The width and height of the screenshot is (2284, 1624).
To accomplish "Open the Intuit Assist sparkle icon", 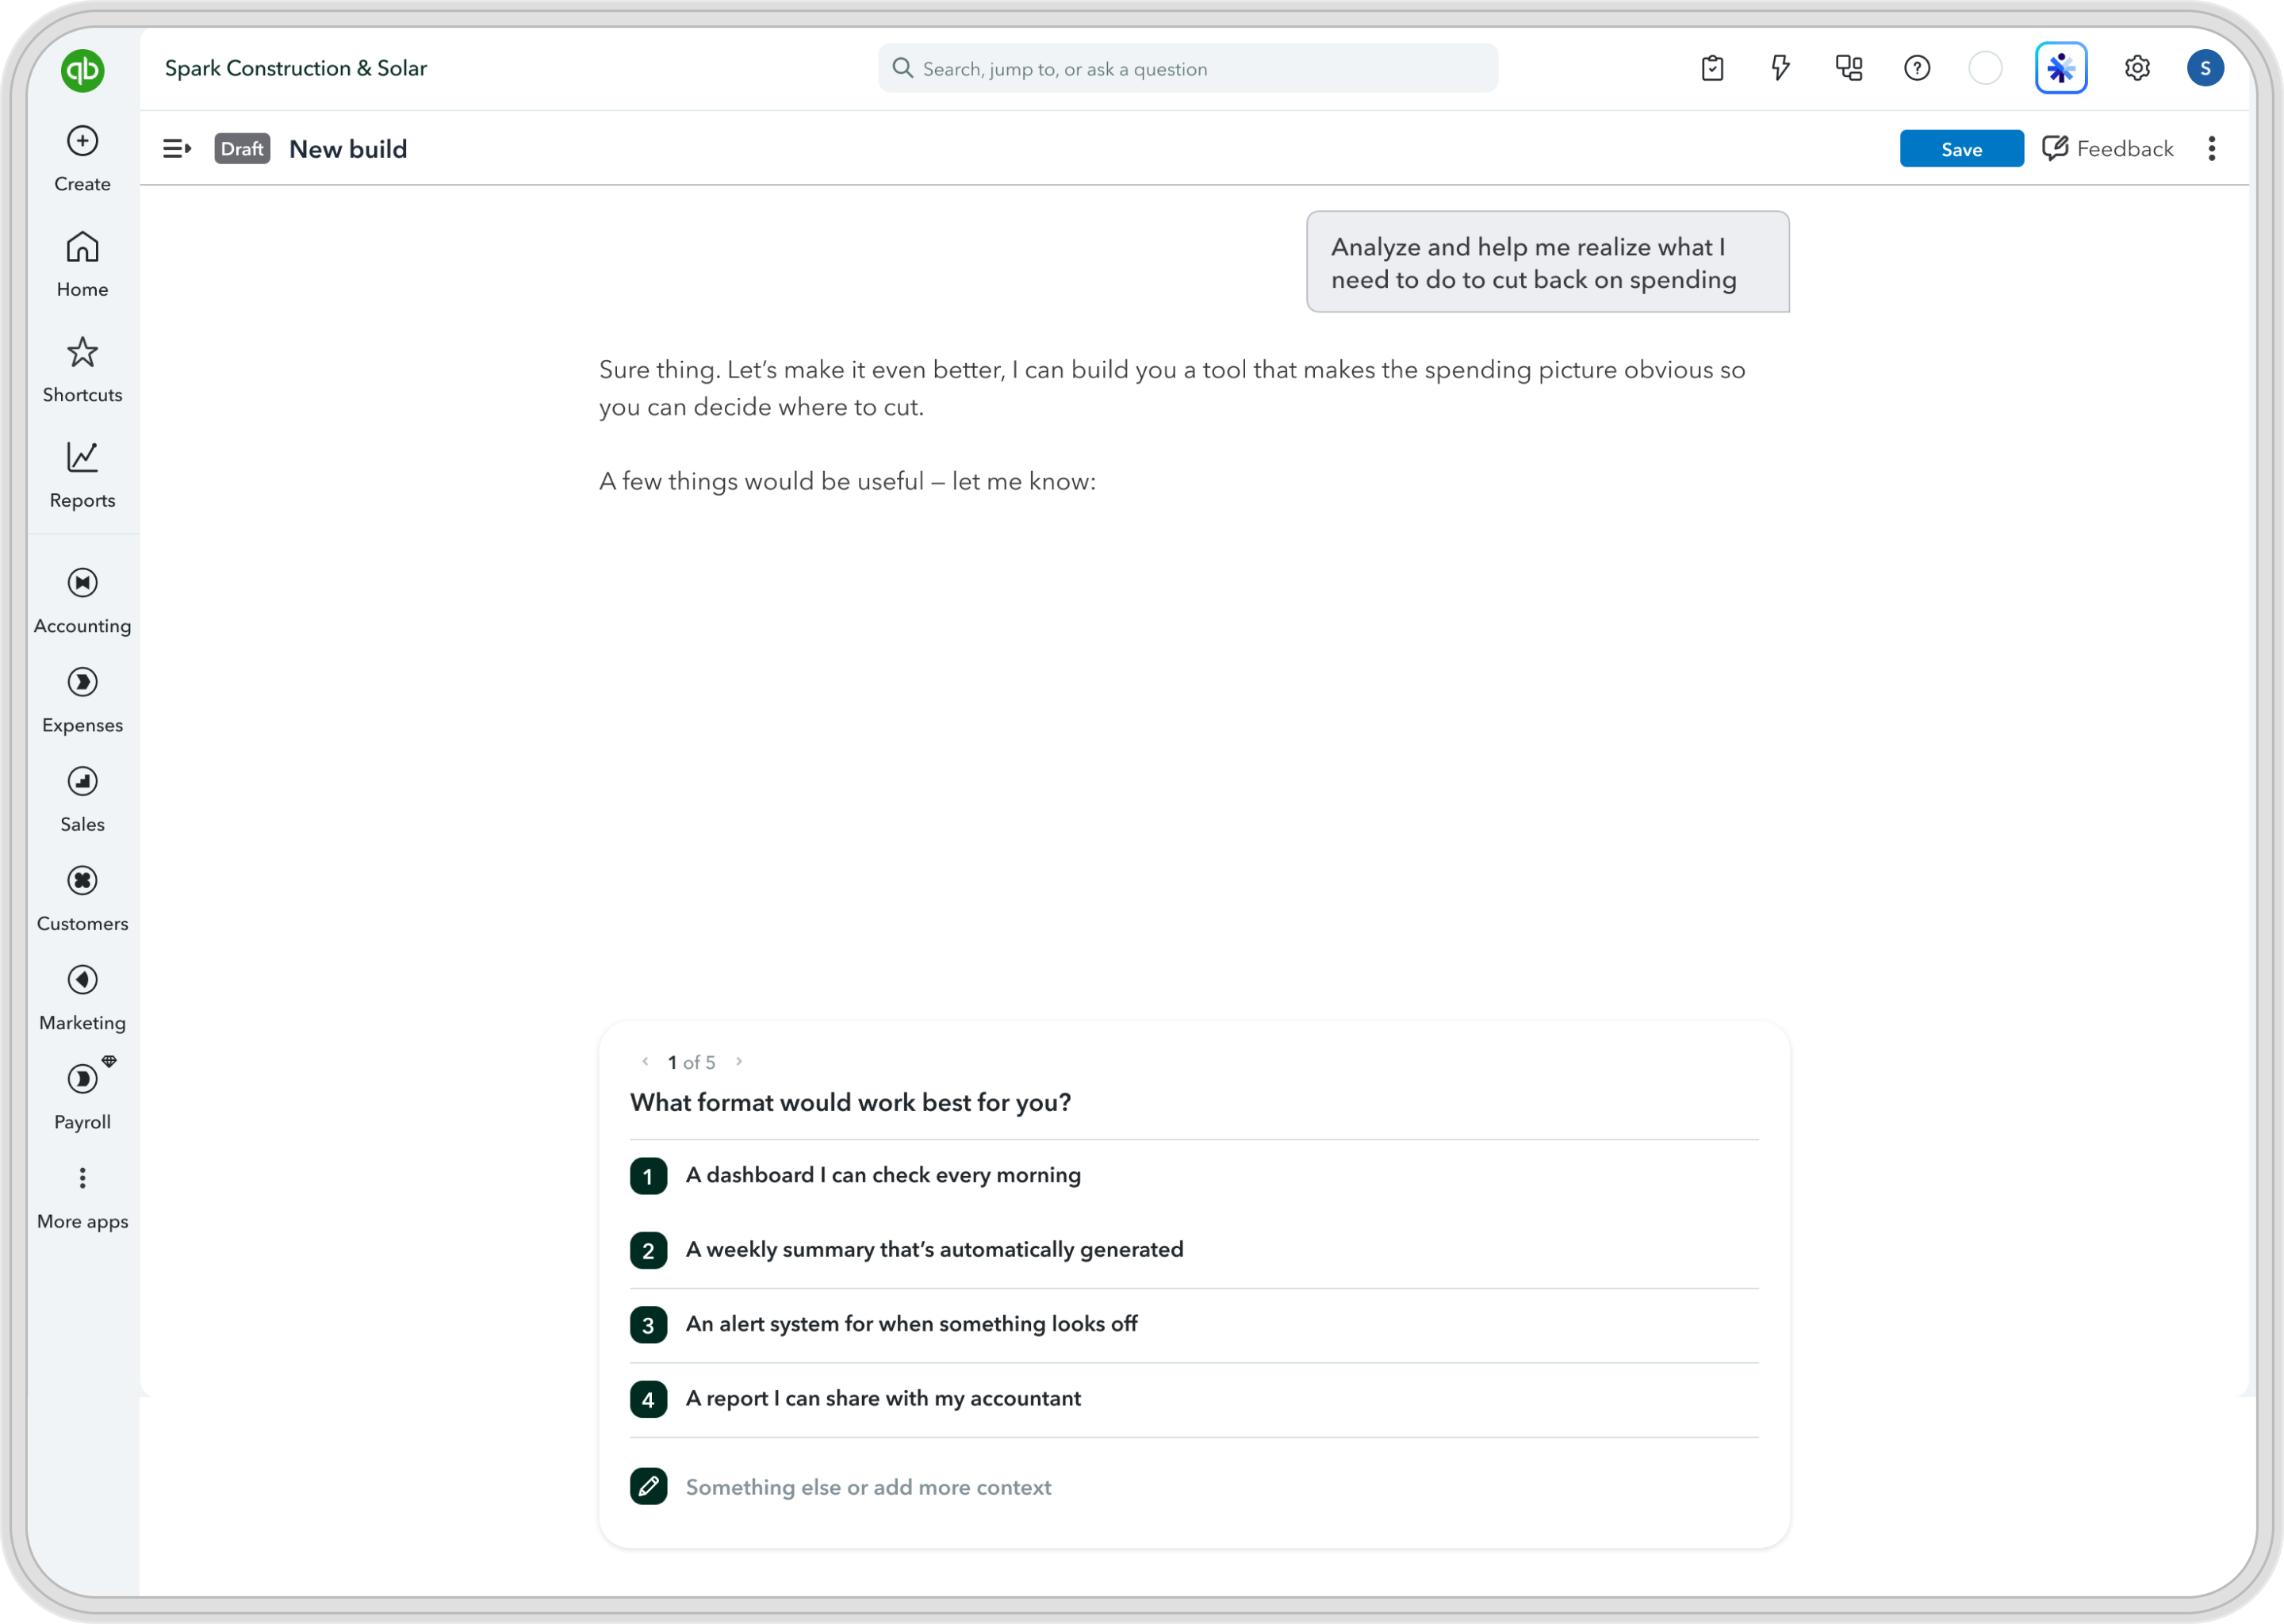I will tap(2061, 68).
